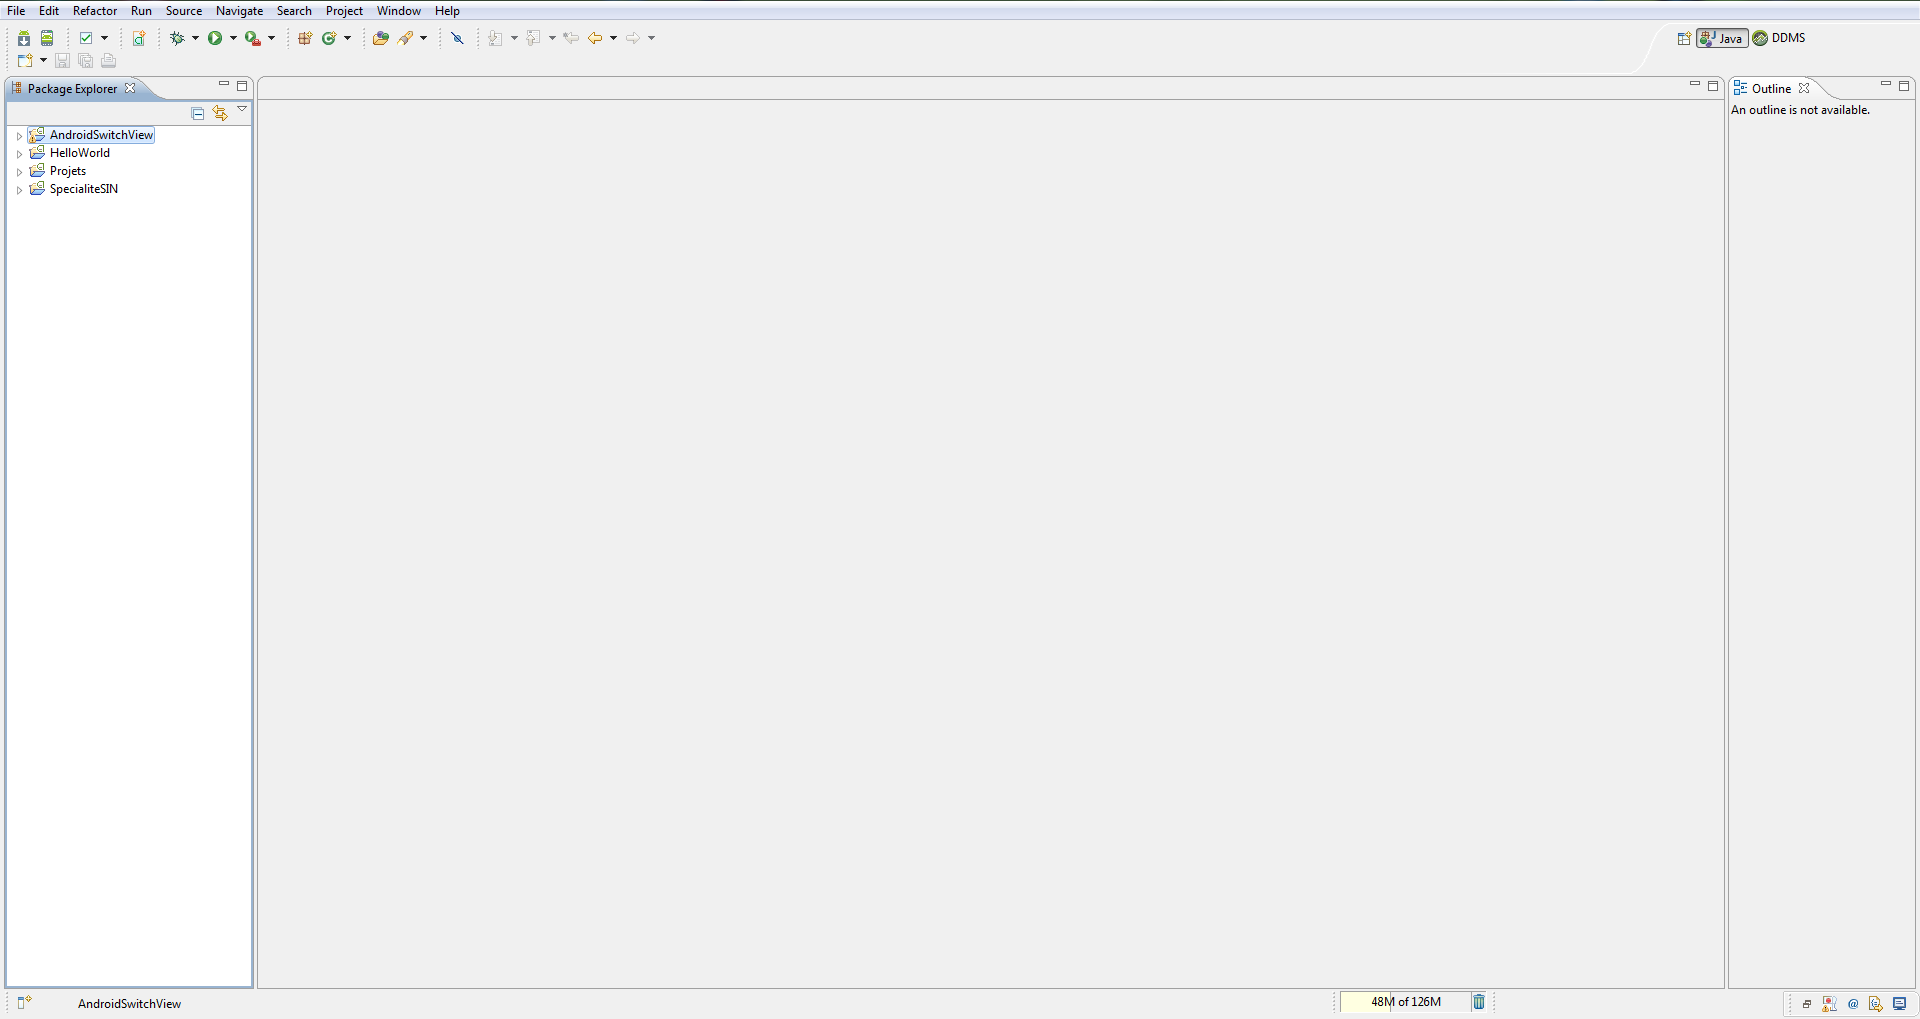Switch to the Java perspective

pos(1722,38)
